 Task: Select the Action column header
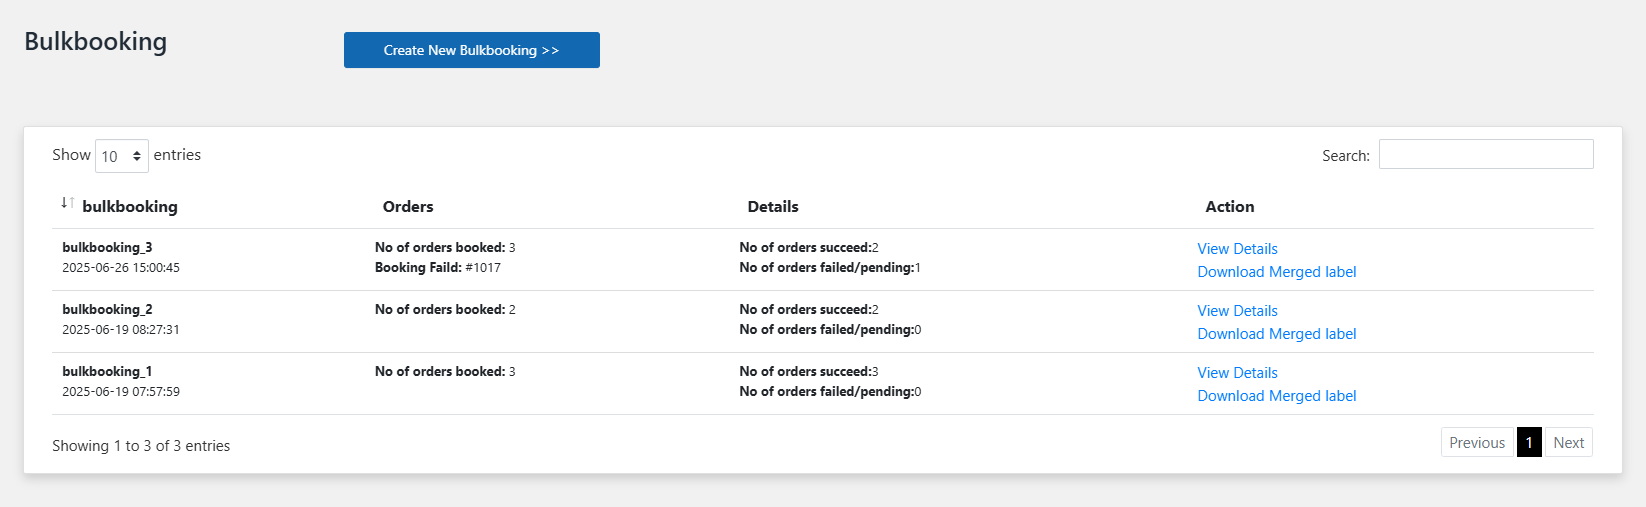[x=1230, y=207]
